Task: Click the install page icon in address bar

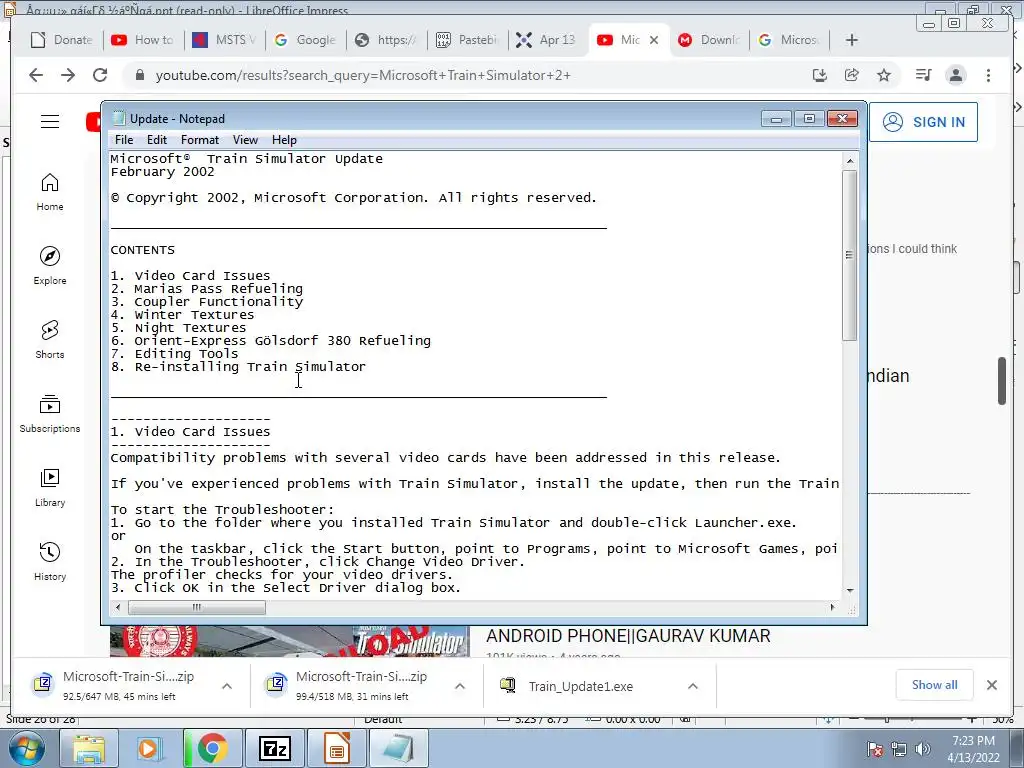Action: point(820,75)
